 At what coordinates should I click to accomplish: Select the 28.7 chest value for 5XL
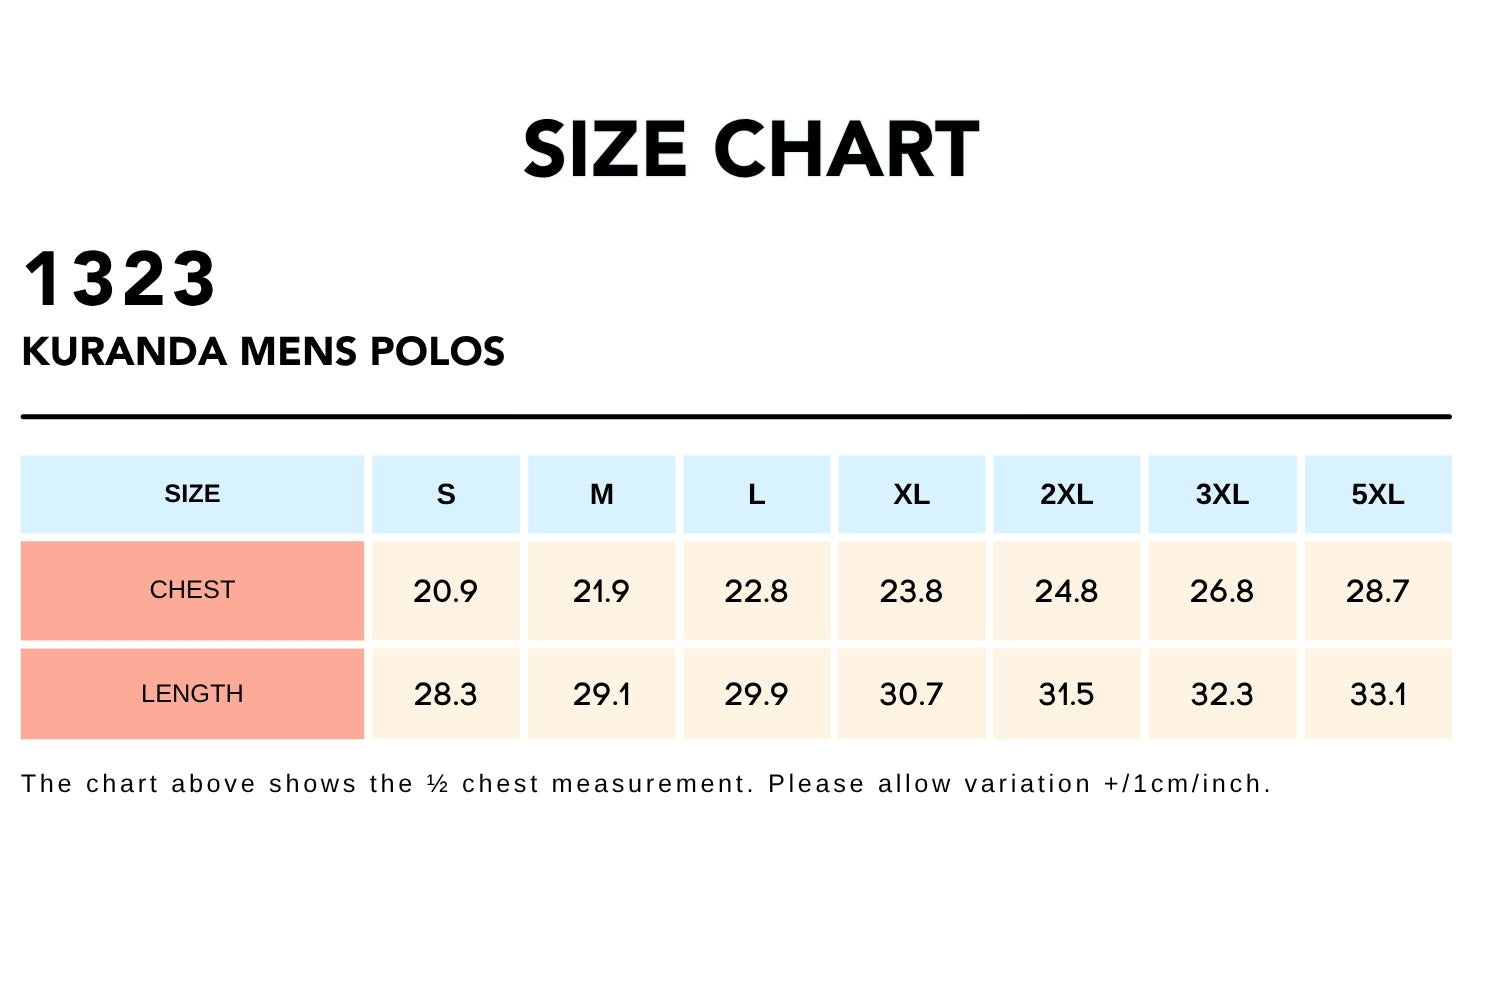(1377, 591)
